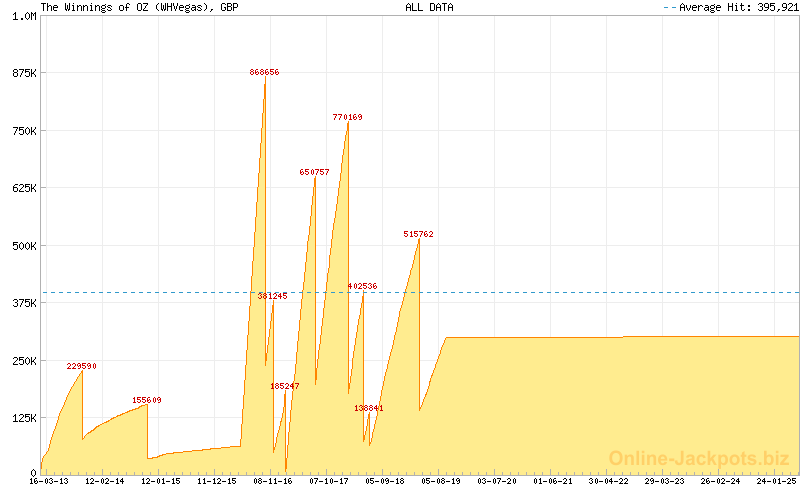Click the ALL DATA heading

[x=429, y=7]
